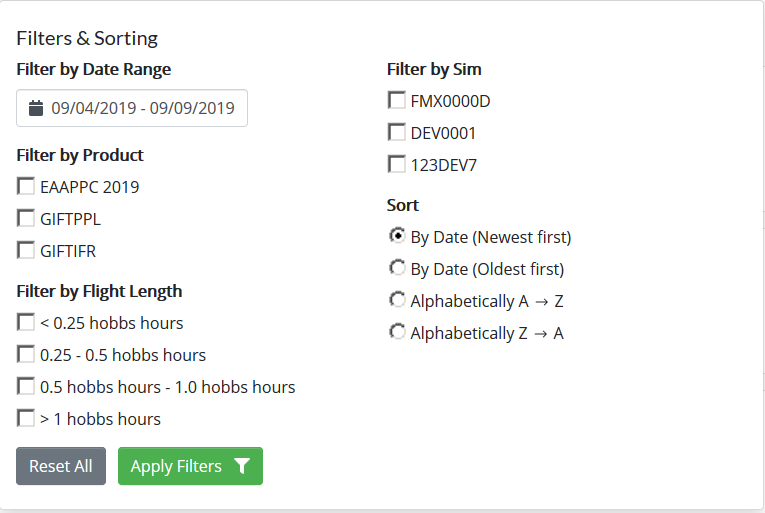This screenshot has height=513, width=765.
Task: Sort Alphabetically A → Z
Action: pos(397,300)
